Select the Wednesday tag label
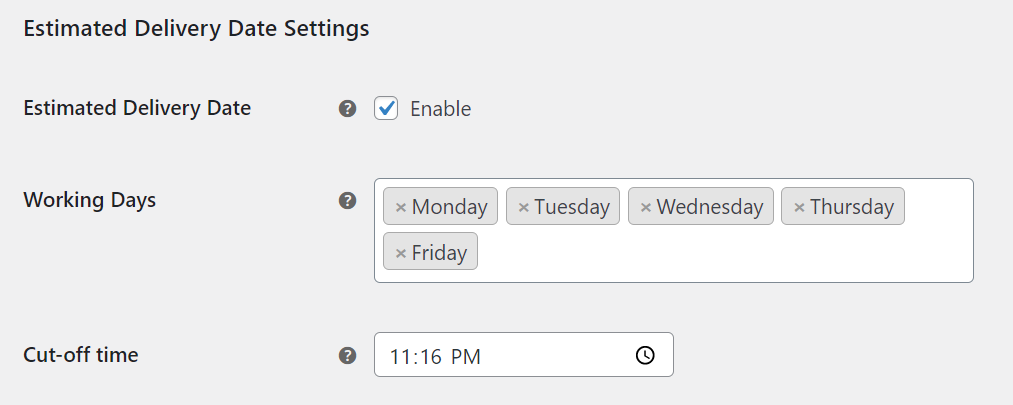 pos(709,207)
